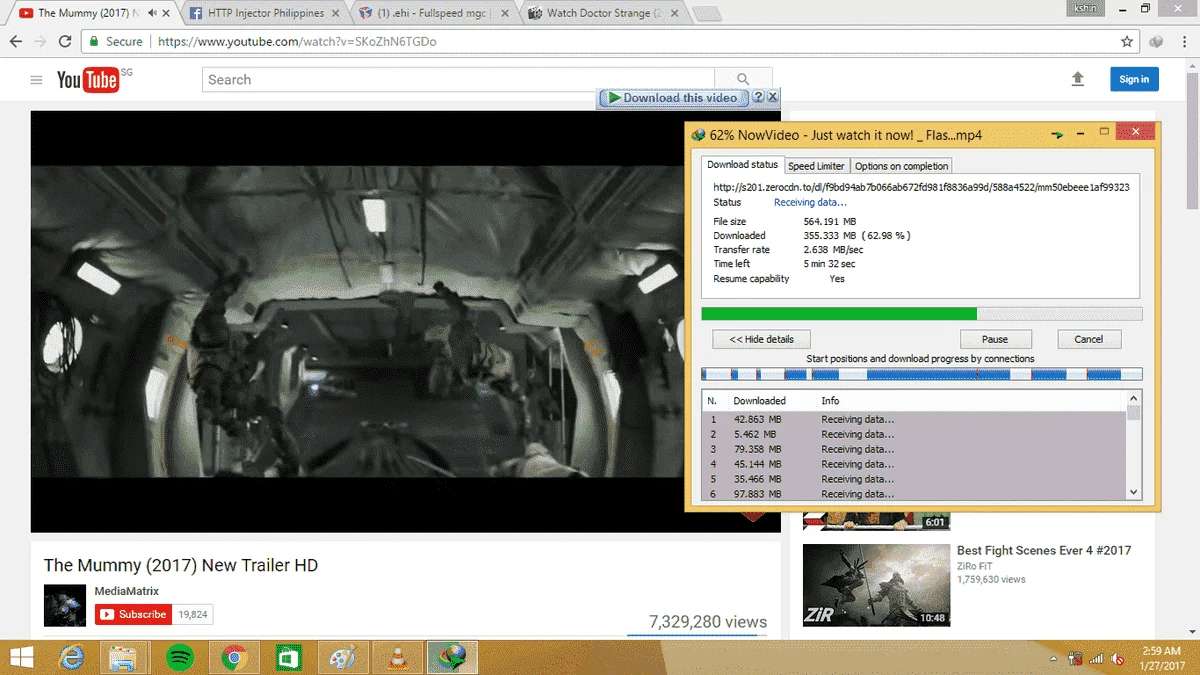Switch to Chrome on the taskbar

click(x=234, y=657)
